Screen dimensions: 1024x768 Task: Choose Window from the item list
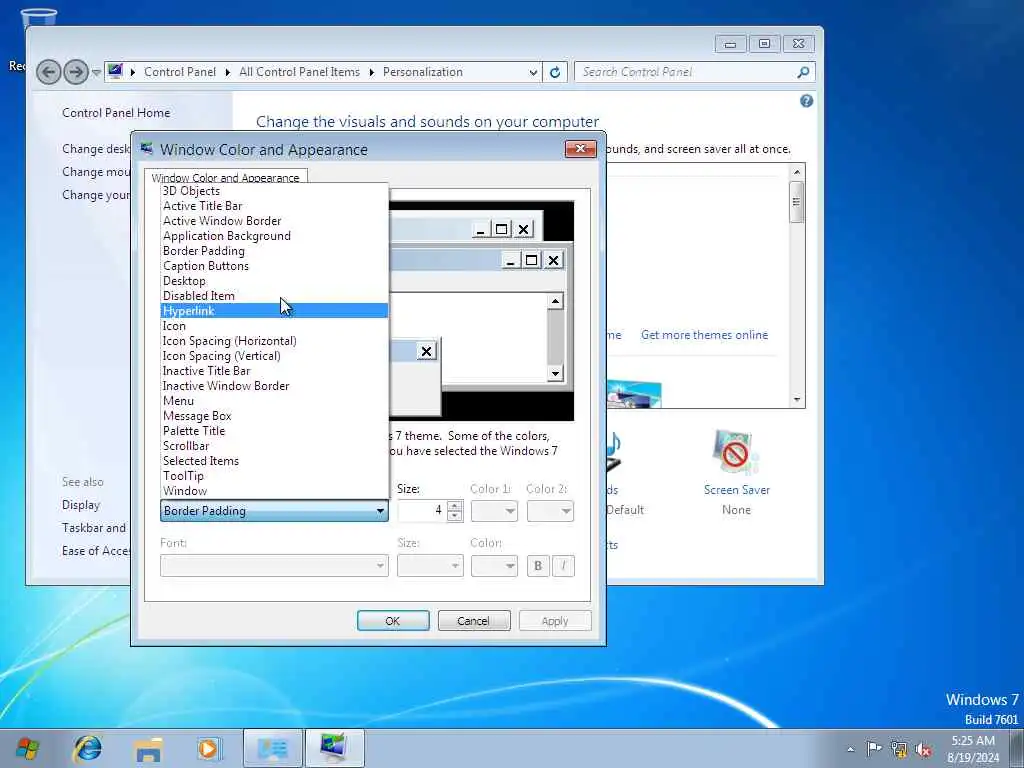pyautogui.click(x=274, y=491)
